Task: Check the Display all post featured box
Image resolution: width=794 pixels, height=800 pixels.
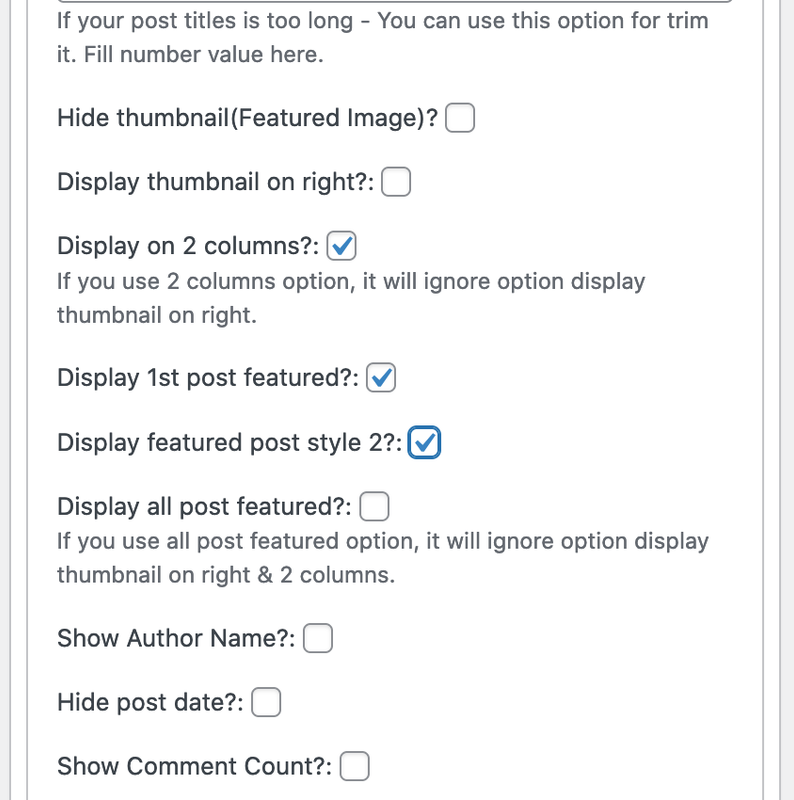Action: click(374, 506)
